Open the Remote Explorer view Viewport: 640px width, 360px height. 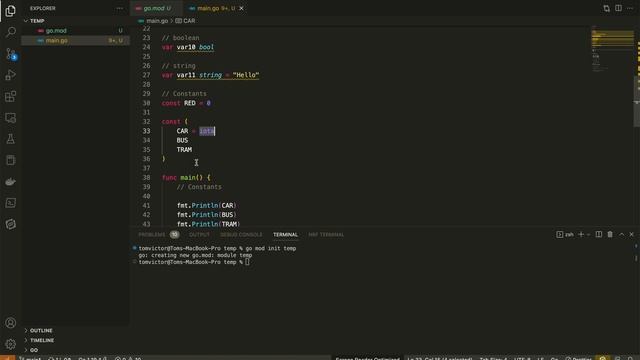(11, 118)
